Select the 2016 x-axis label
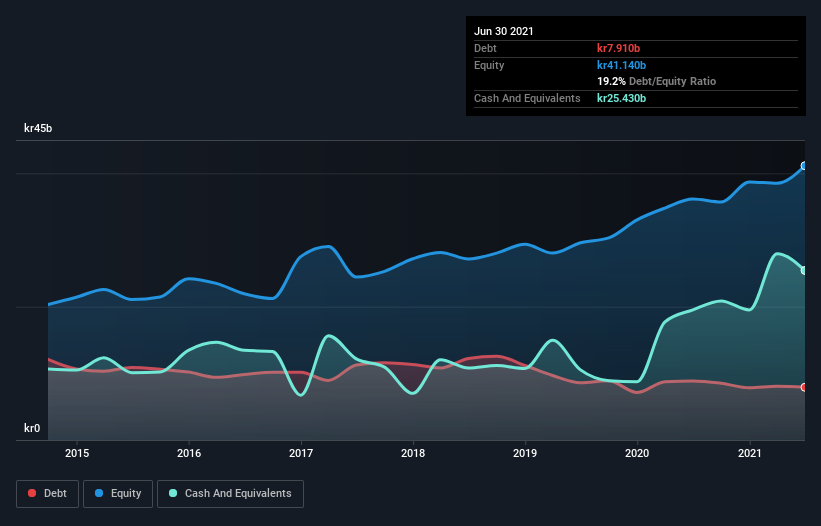821x526 pixels. (x=189, y=453)
